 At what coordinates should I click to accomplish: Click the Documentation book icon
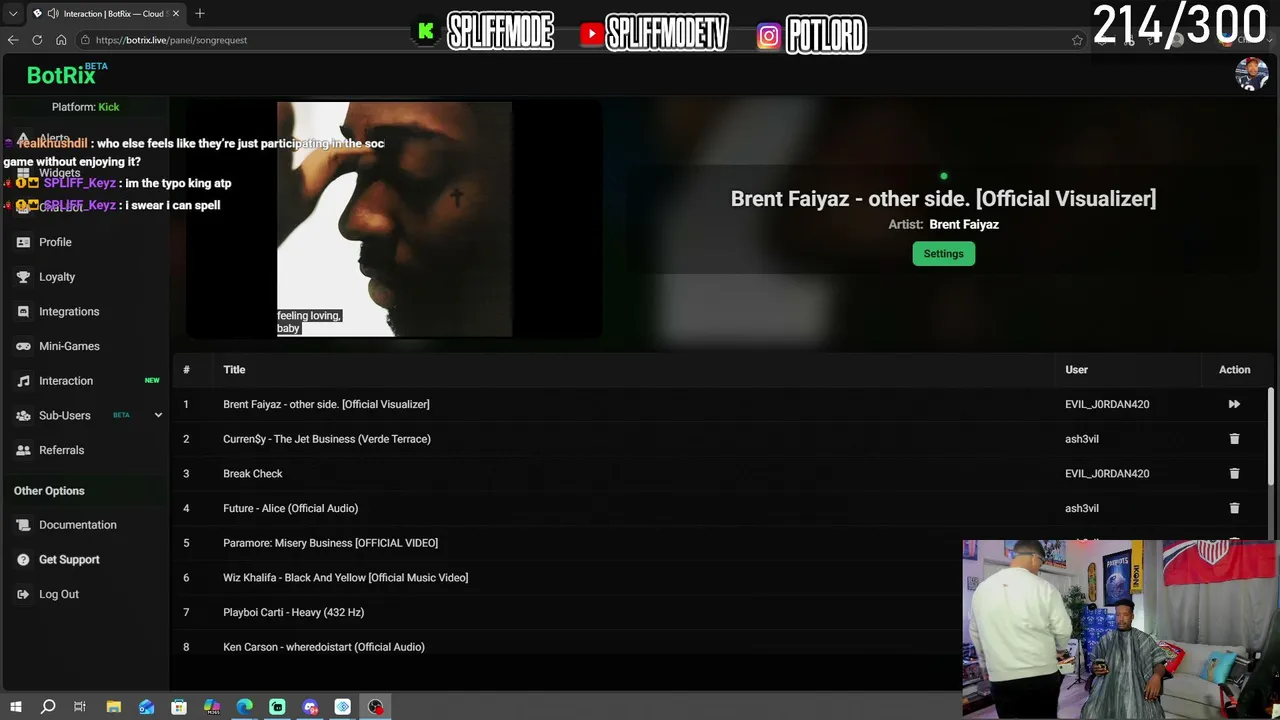click(23, 525)
